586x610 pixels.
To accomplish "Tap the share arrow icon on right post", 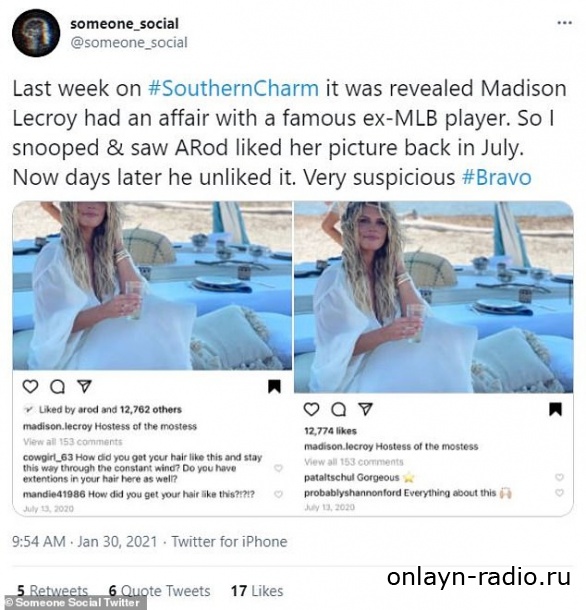I will (x=365, y=409).
